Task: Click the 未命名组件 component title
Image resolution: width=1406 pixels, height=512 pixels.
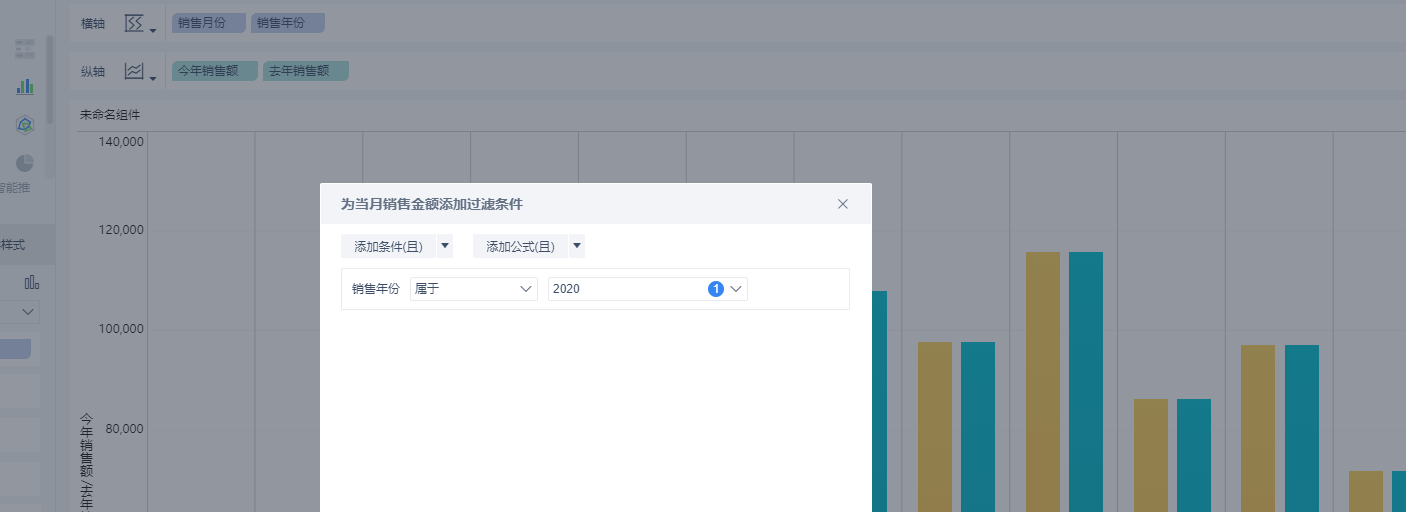Action: (x=110, y=115)
